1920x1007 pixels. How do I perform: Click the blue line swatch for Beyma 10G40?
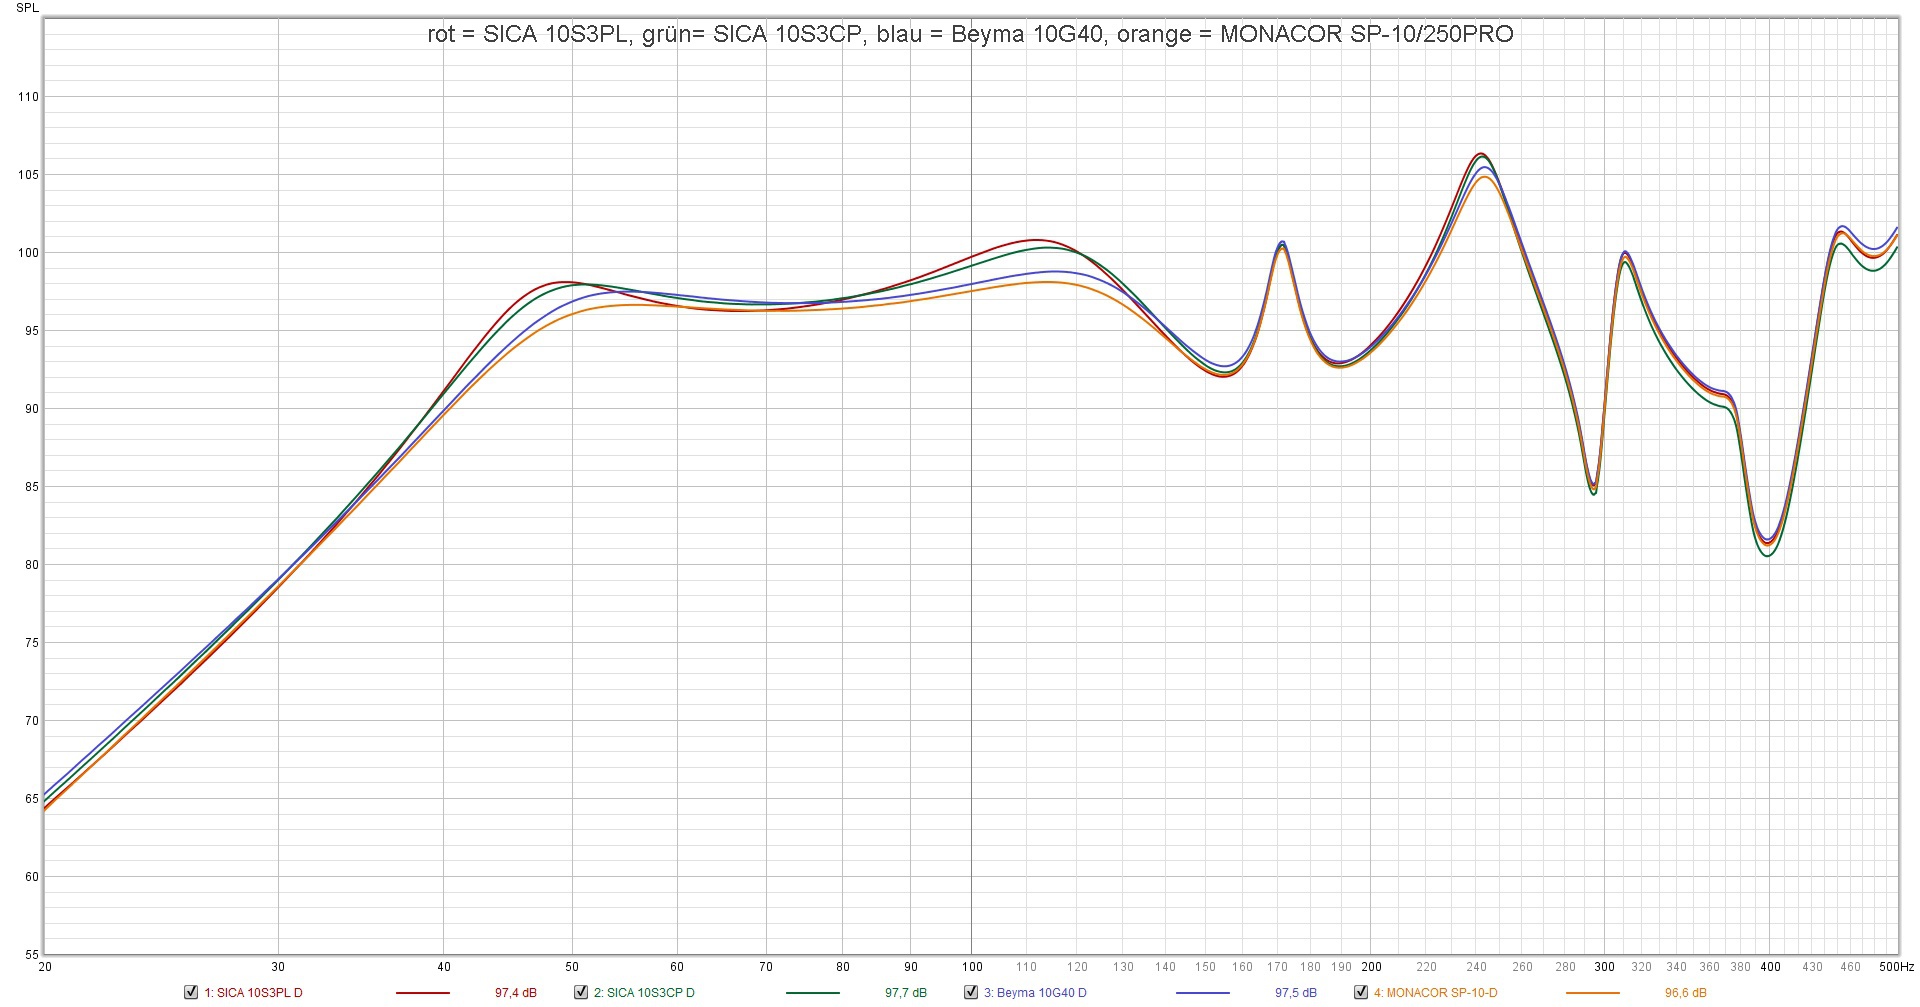(x=1203, y=993)
